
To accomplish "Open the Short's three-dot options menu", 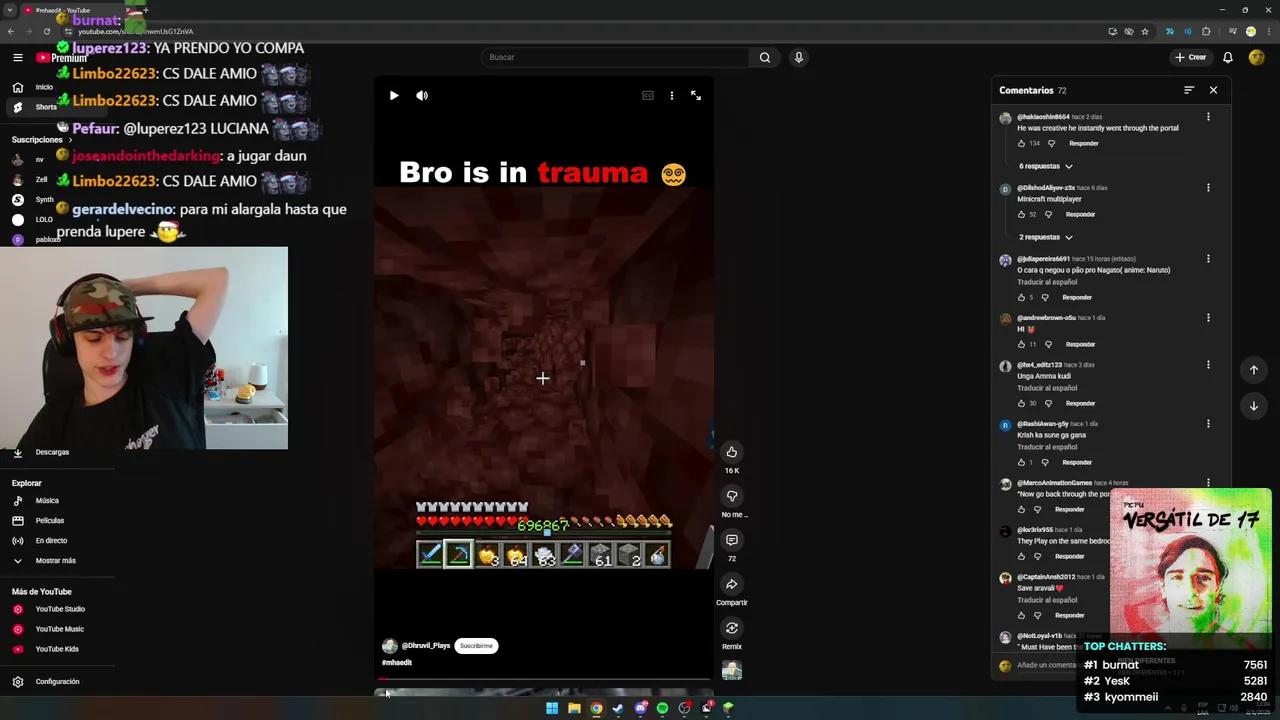I will coord(672,96).
